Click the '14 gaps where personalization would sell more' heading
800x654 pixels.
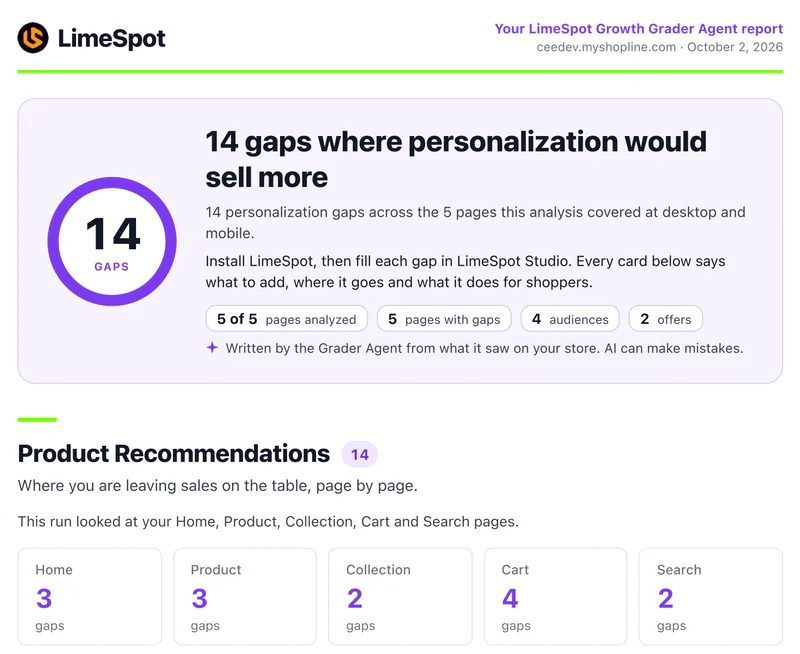click(x=456, y=159)
